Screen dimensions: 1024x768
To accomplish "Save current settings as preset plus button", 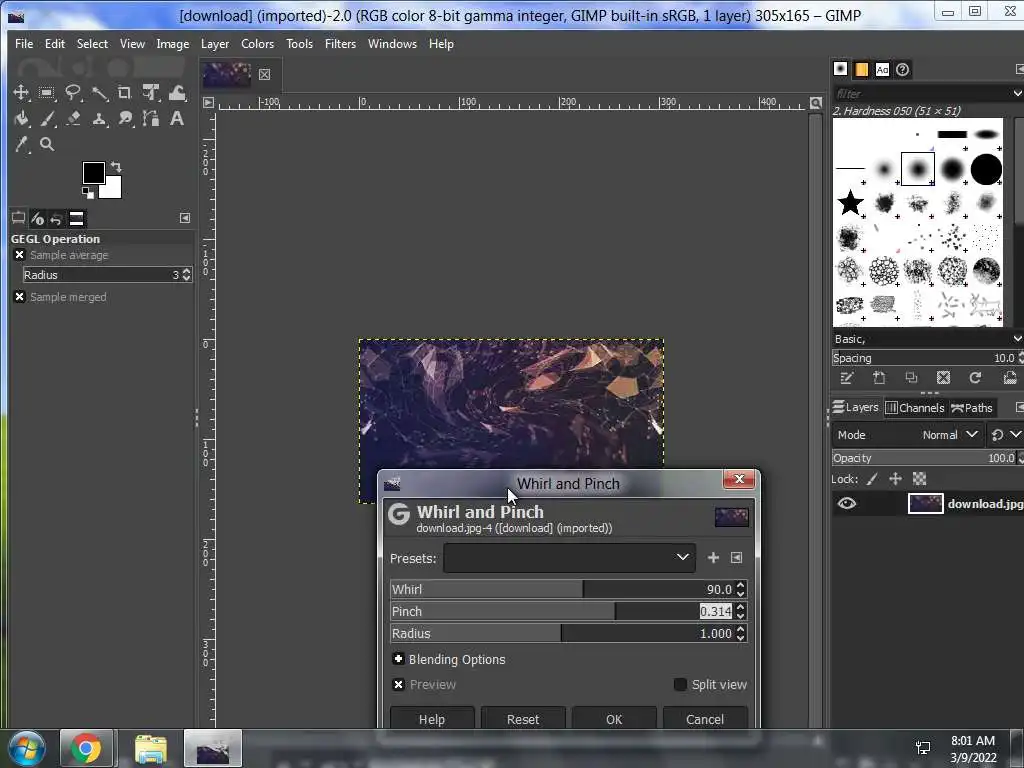I will (713, 558).
